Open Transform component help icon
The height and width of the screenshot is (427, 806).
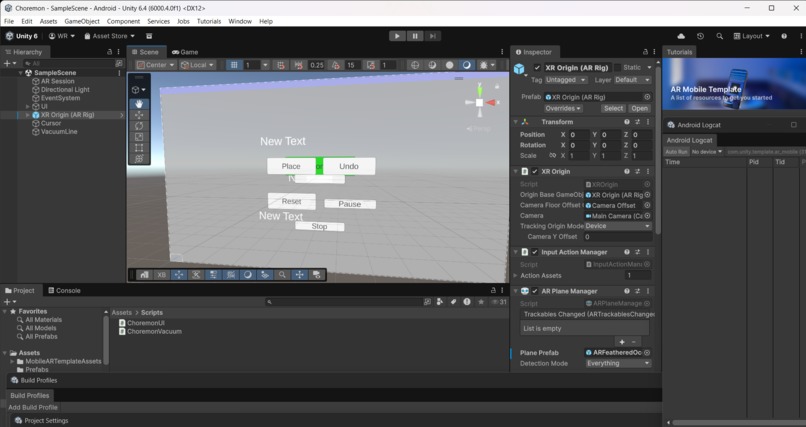tap(627, 122)
